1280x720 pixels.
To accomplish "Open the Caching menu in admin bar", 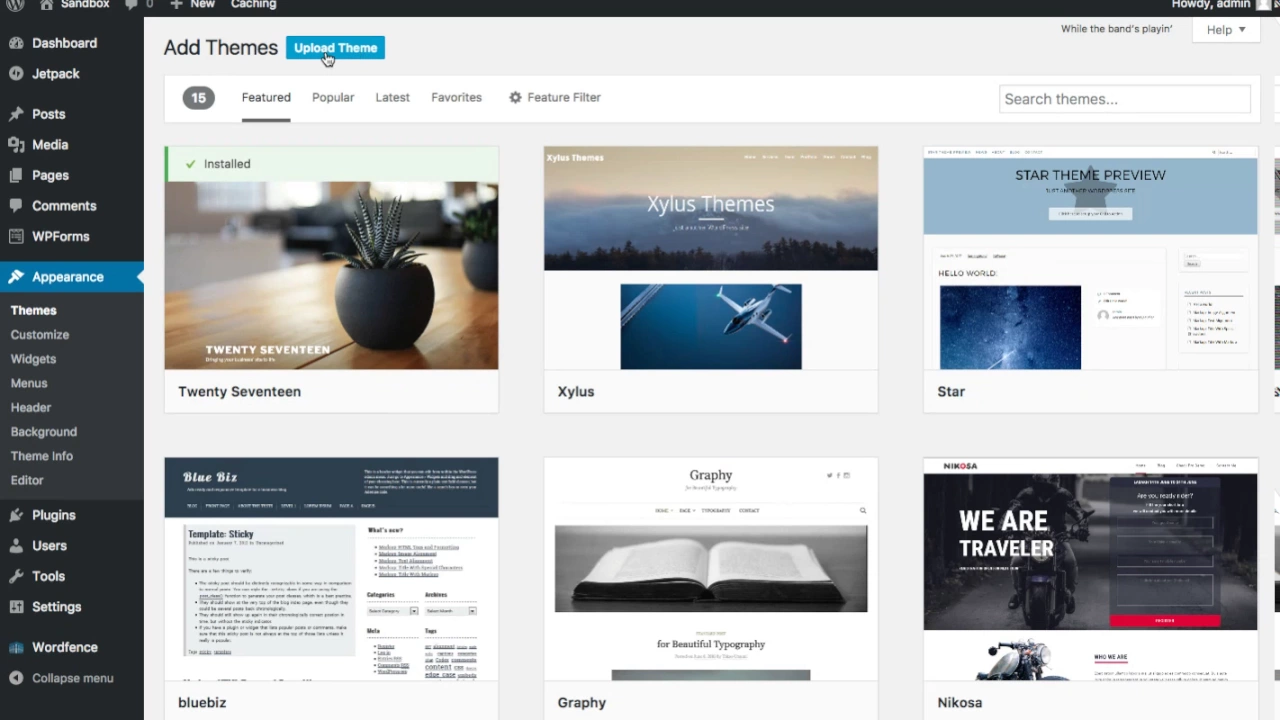I will 253,4.
